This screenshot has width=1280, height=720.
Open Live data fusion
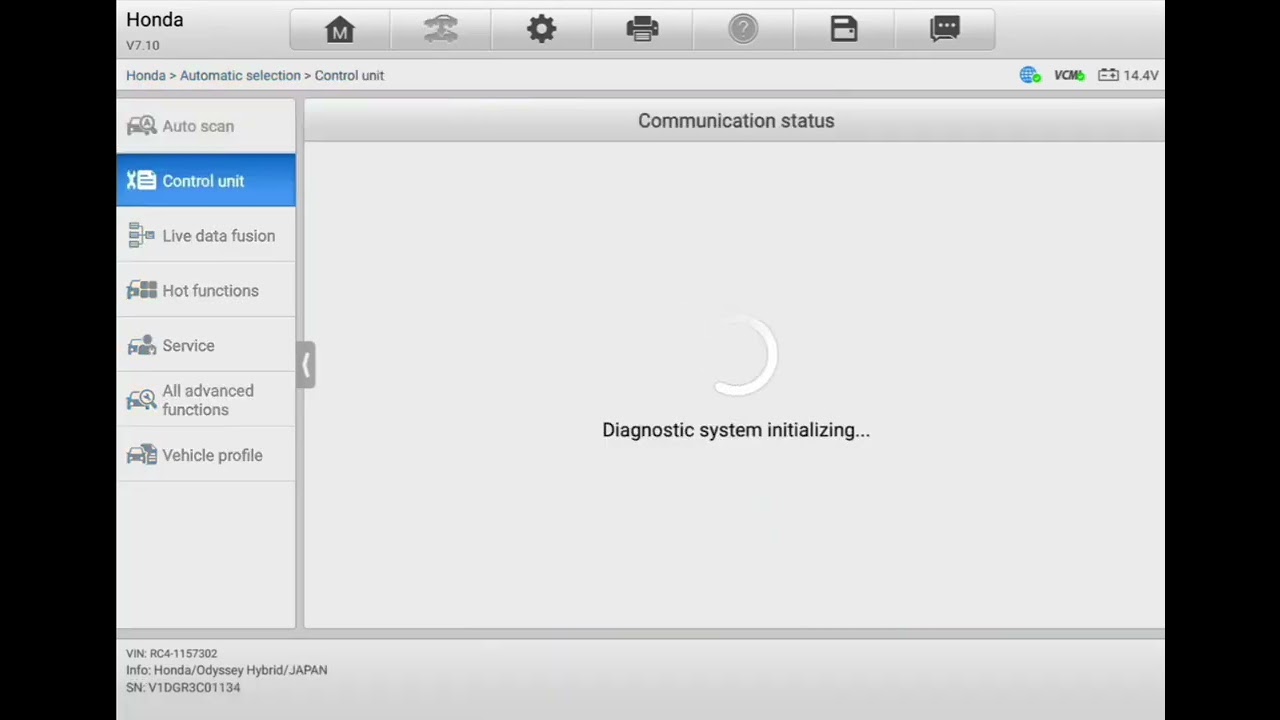206,235
